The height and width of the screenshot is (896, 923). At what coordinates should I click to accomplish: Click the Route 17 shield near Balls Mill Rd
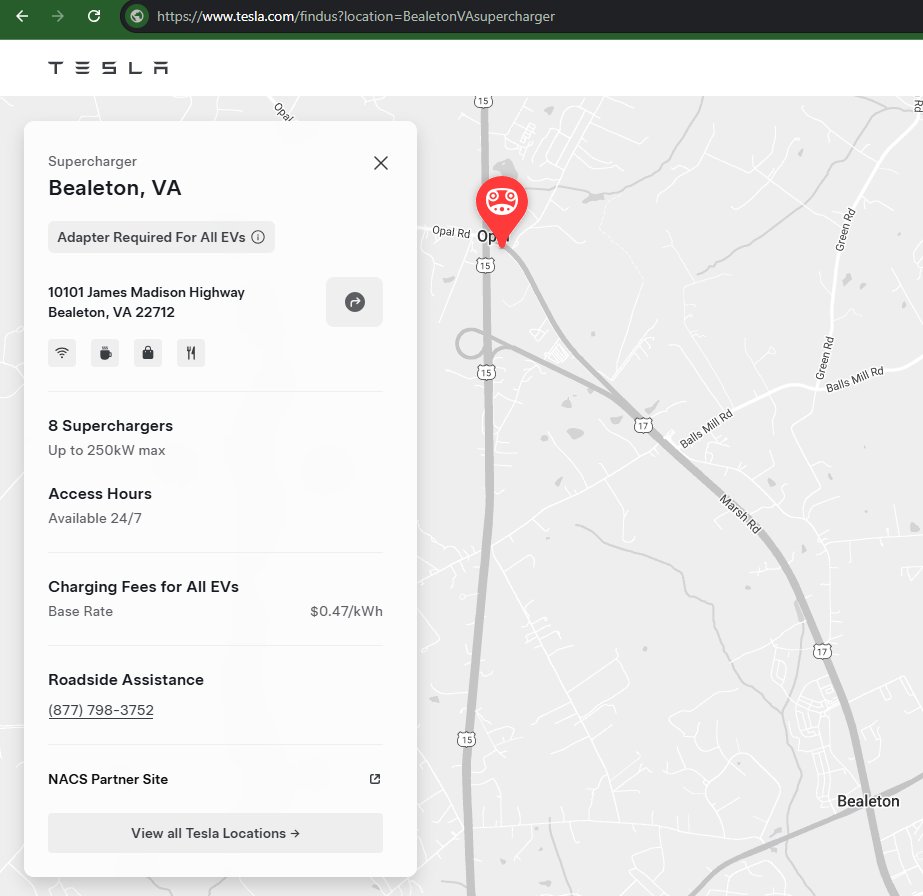coord(643,425)
